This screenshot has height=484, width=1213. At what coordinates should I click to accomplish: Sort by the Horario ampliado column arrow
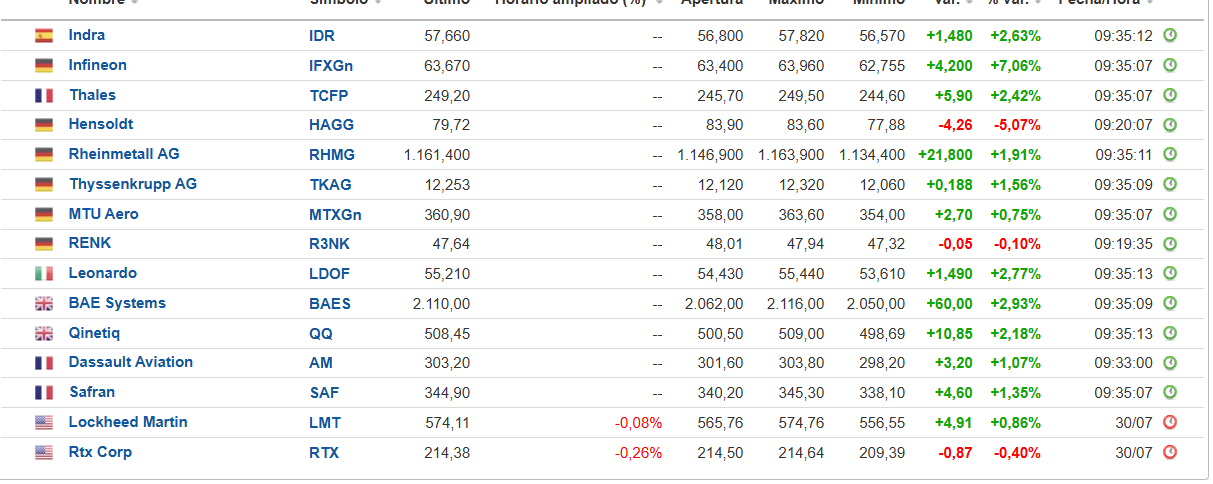pos(659,2)
